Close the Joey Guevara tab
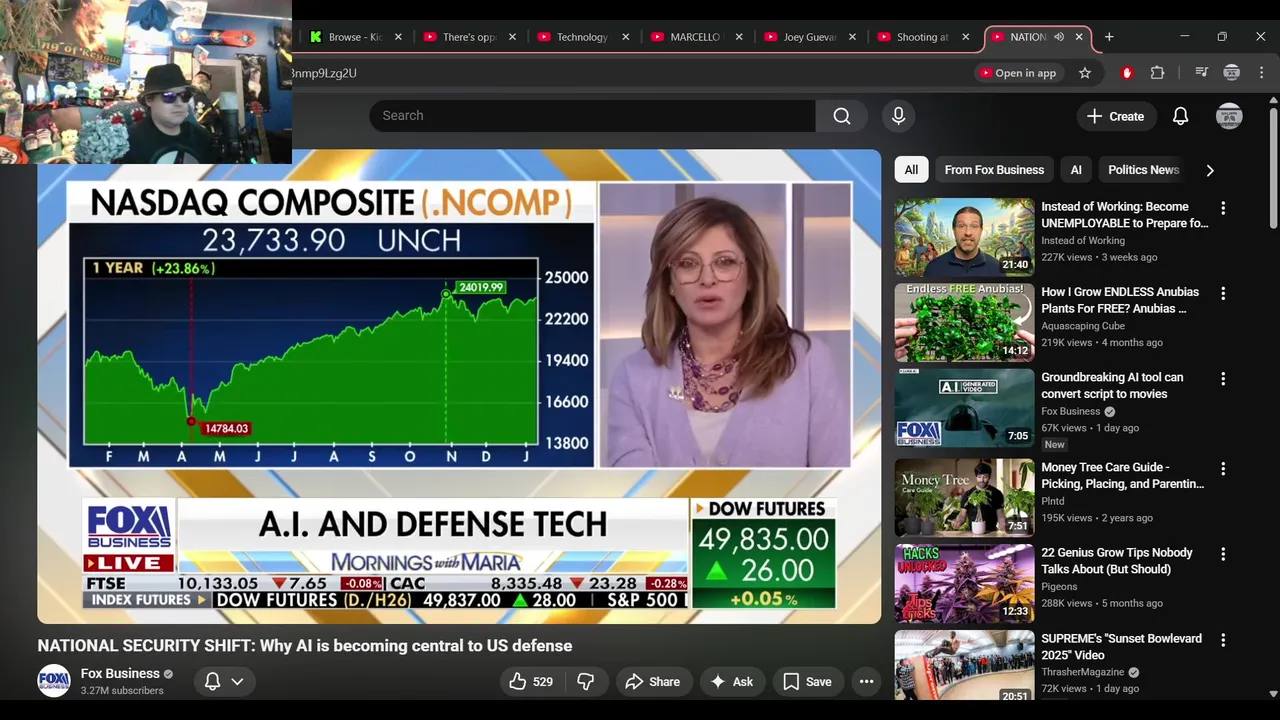 coord(852,37)
